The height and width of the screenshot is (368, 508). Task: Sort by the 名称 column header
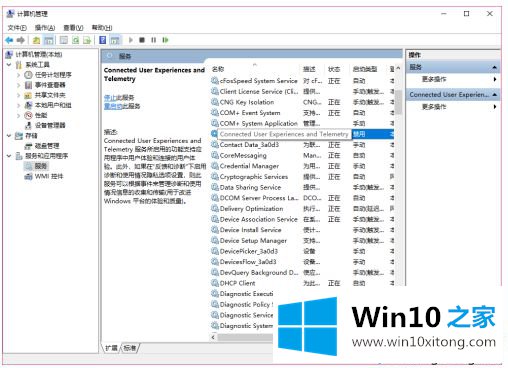218,69
